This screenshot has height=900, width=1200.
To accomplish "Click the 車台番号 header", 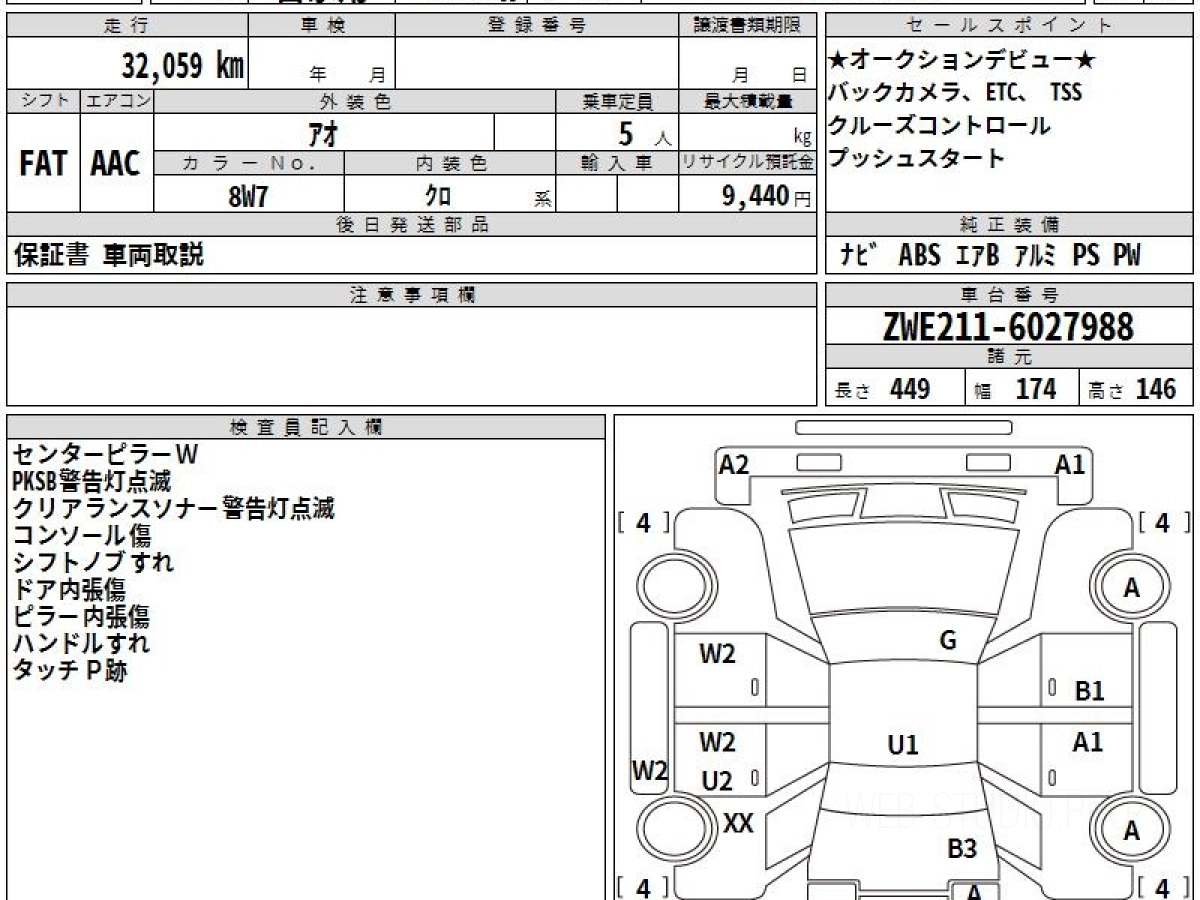I will coord(1010,295).
